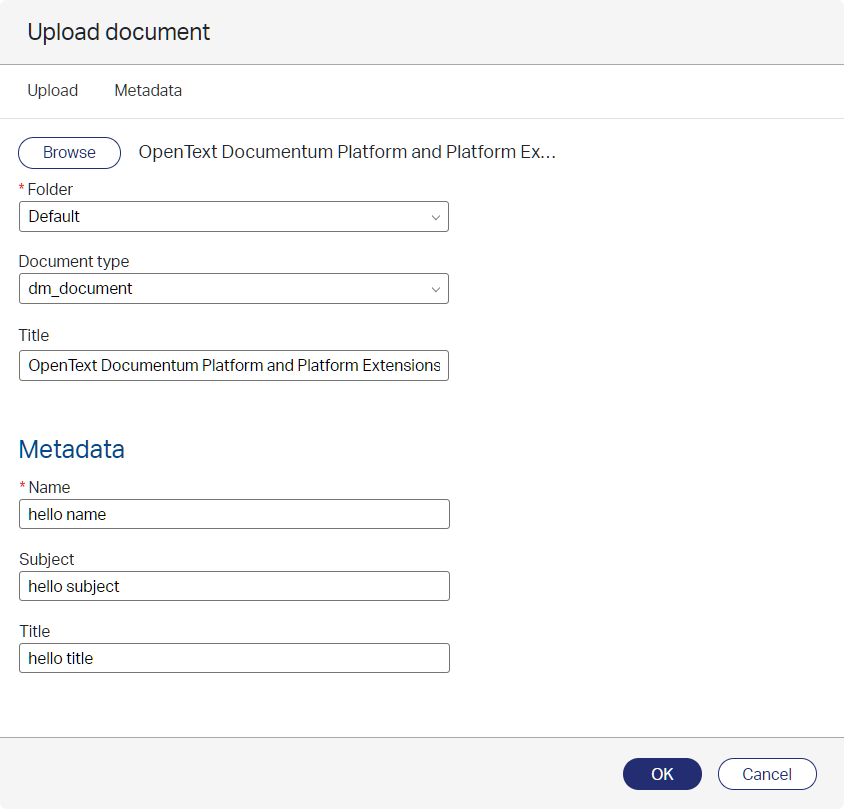The image size is (844, 809).
Task: Click the required Folder label
Action: click(50, 189)
